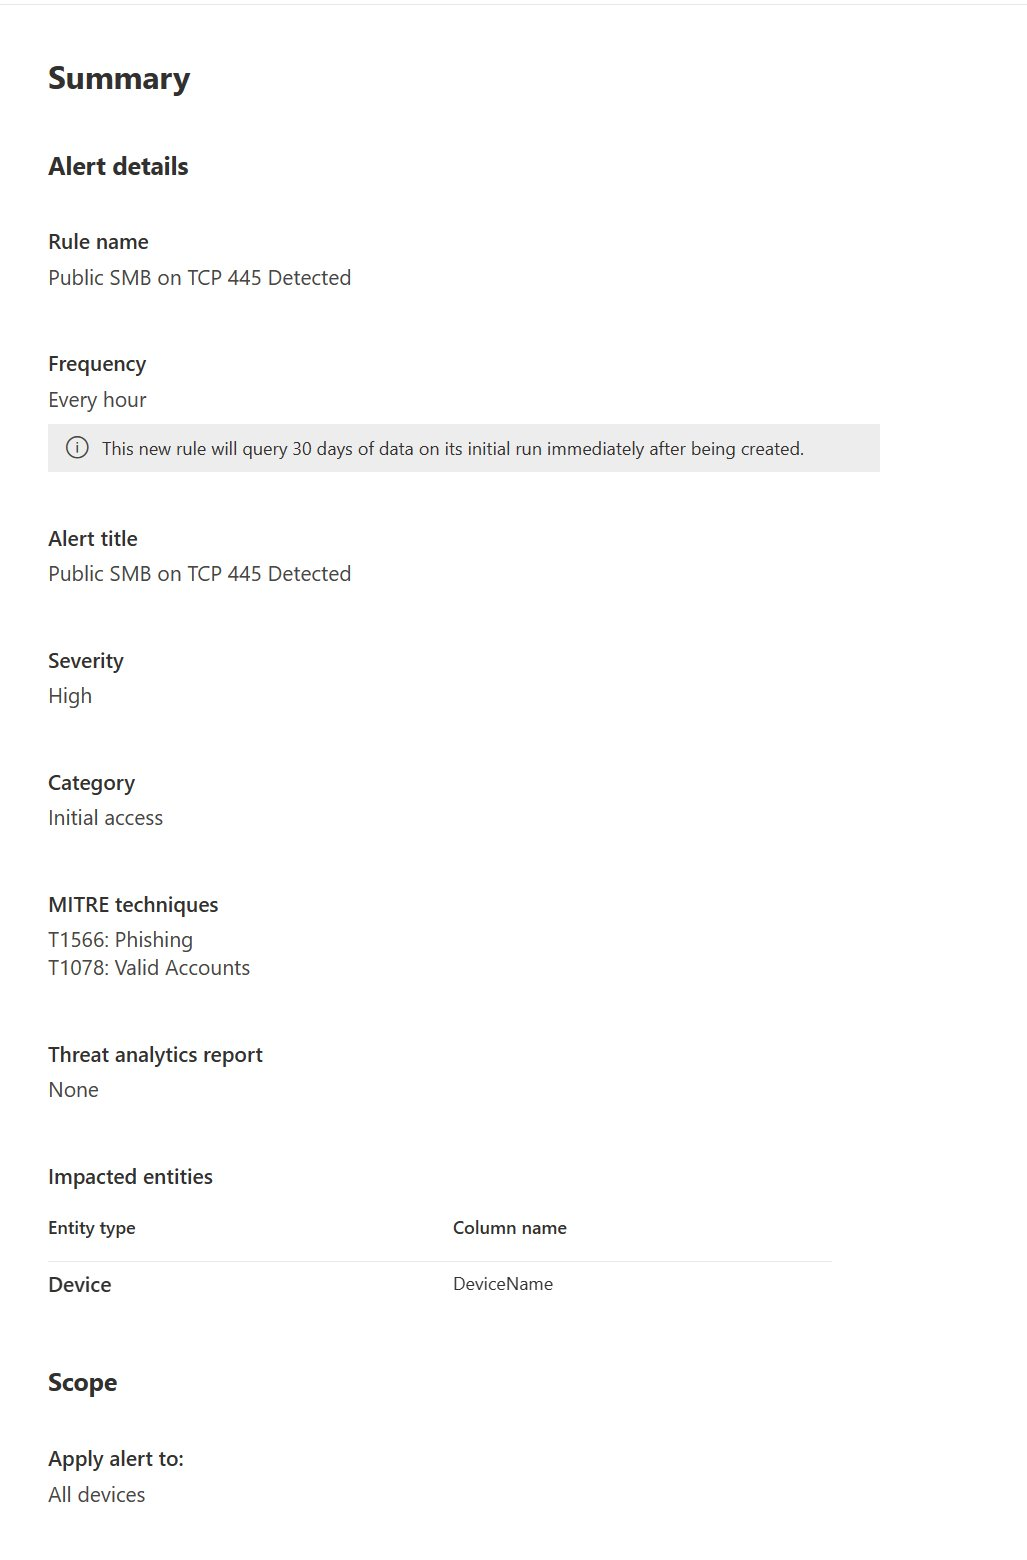Select the Device entity row

pos(80,1285)
